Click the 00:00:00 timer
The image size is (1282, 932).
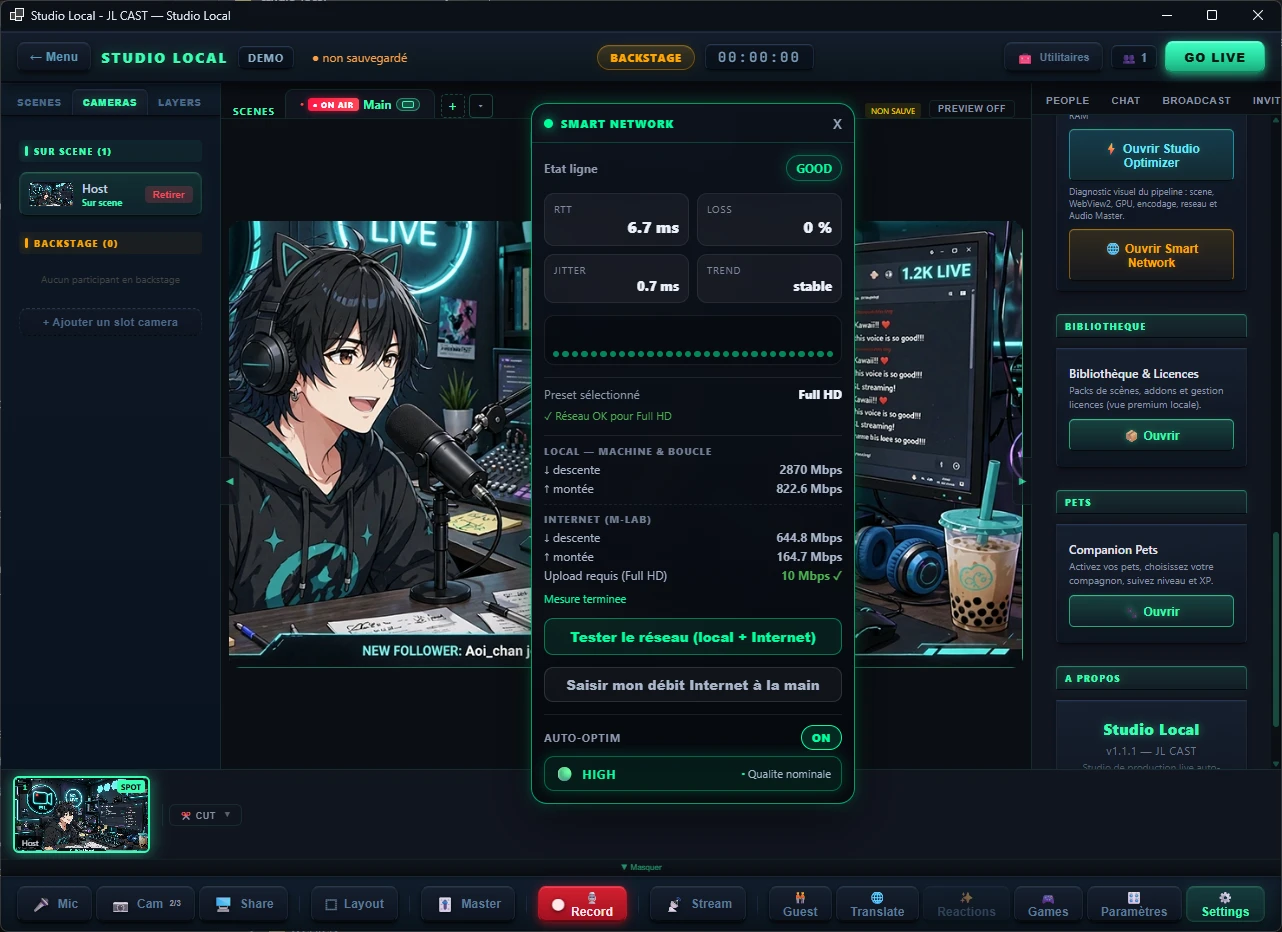click(759, 58)
